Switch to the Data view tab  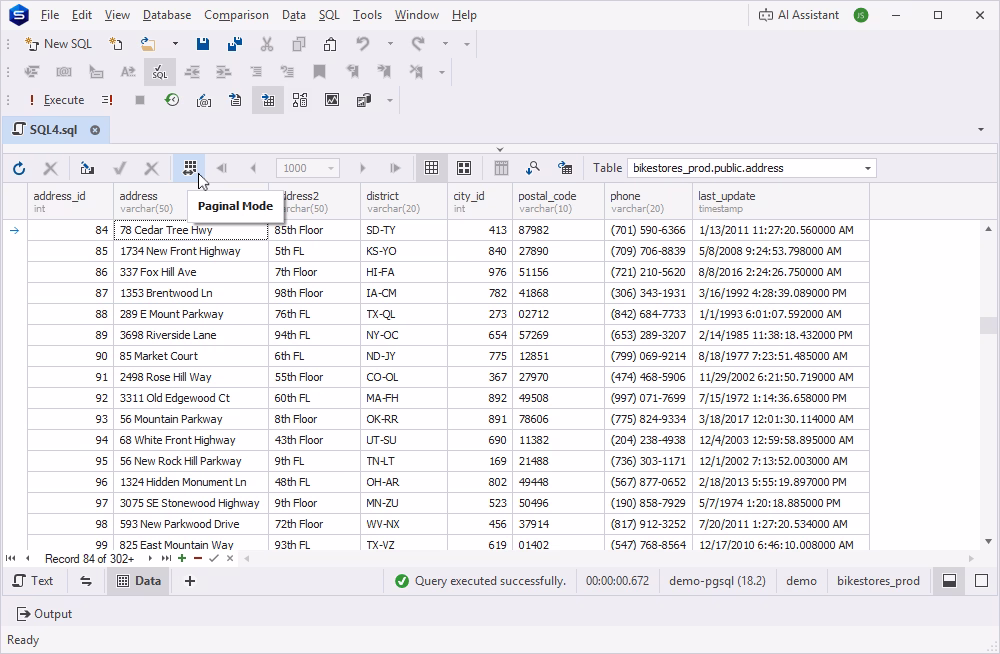point(138,581)
